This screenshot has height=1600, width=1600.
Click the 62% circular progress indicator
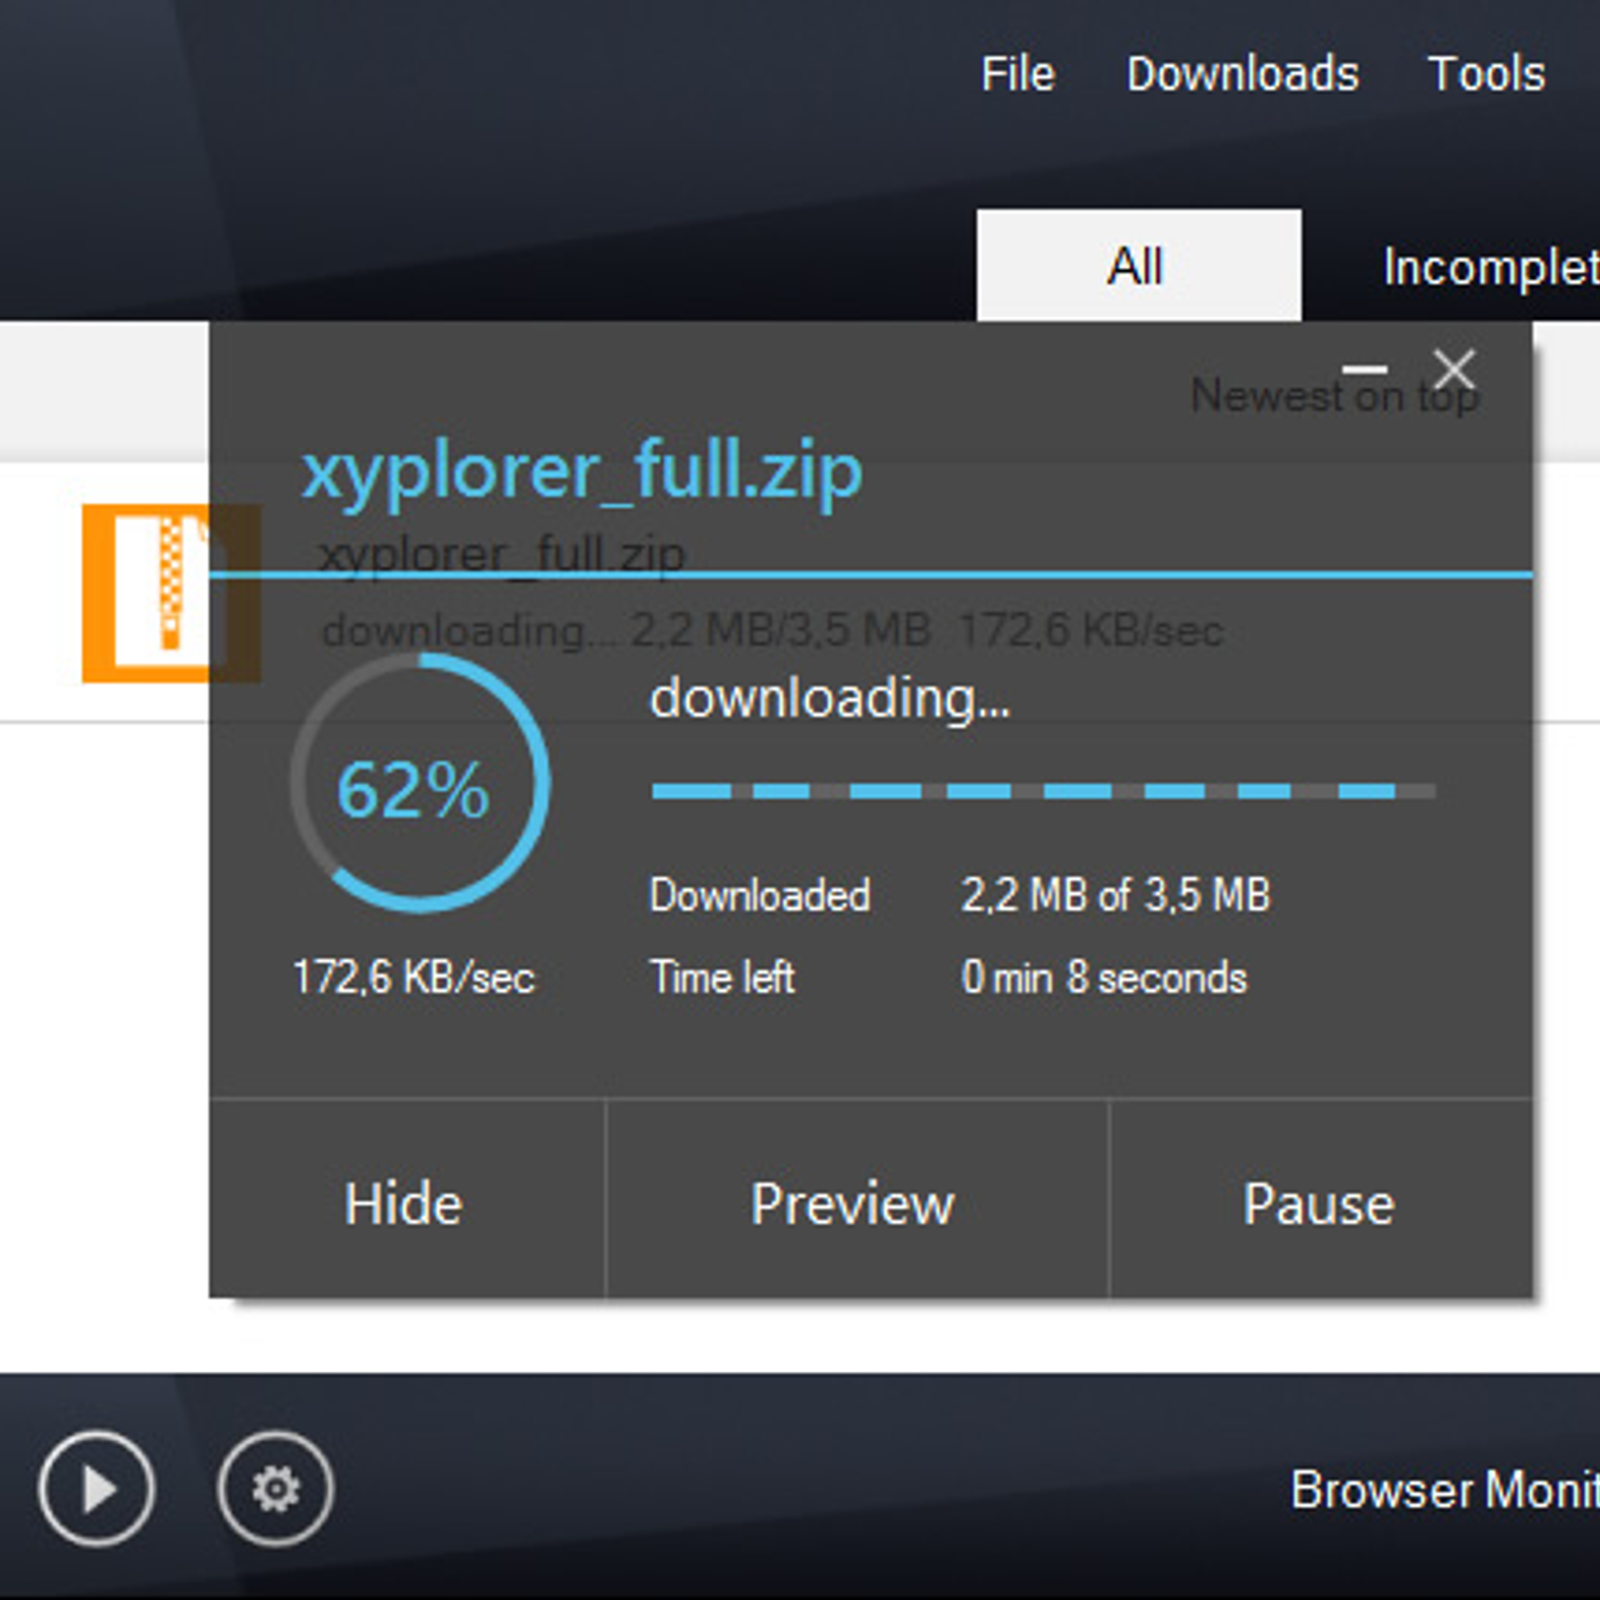pos(420,783)
